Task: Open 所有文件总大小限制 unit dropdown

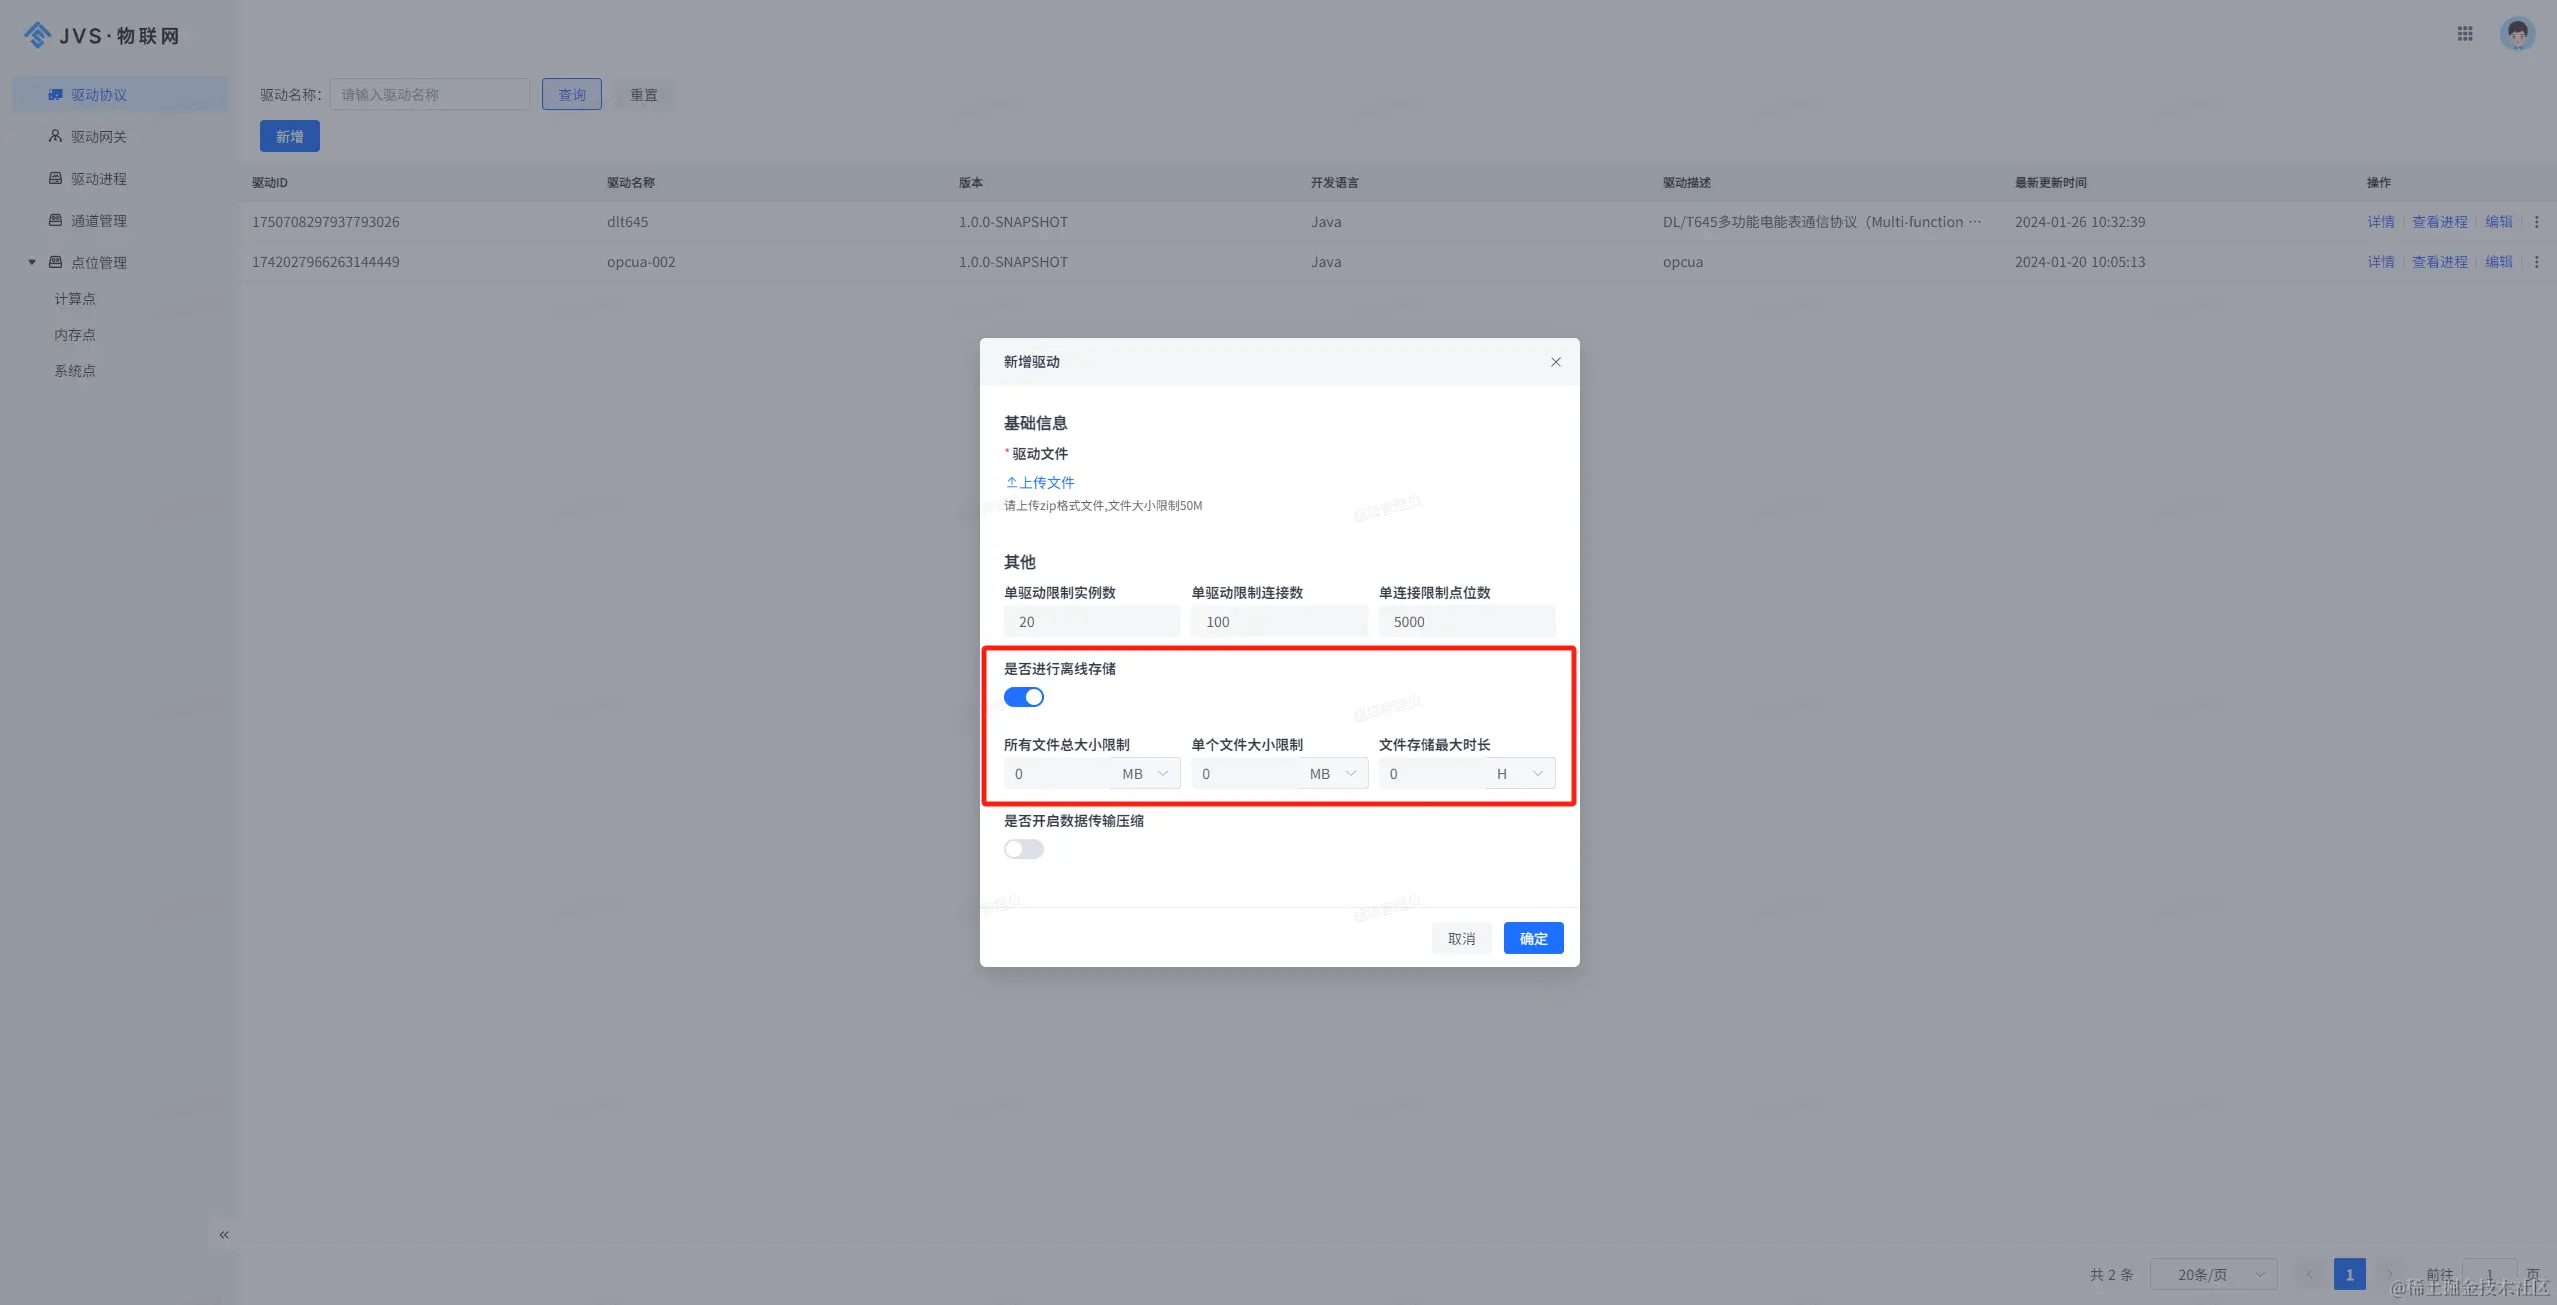Action: coord(1146,774)
